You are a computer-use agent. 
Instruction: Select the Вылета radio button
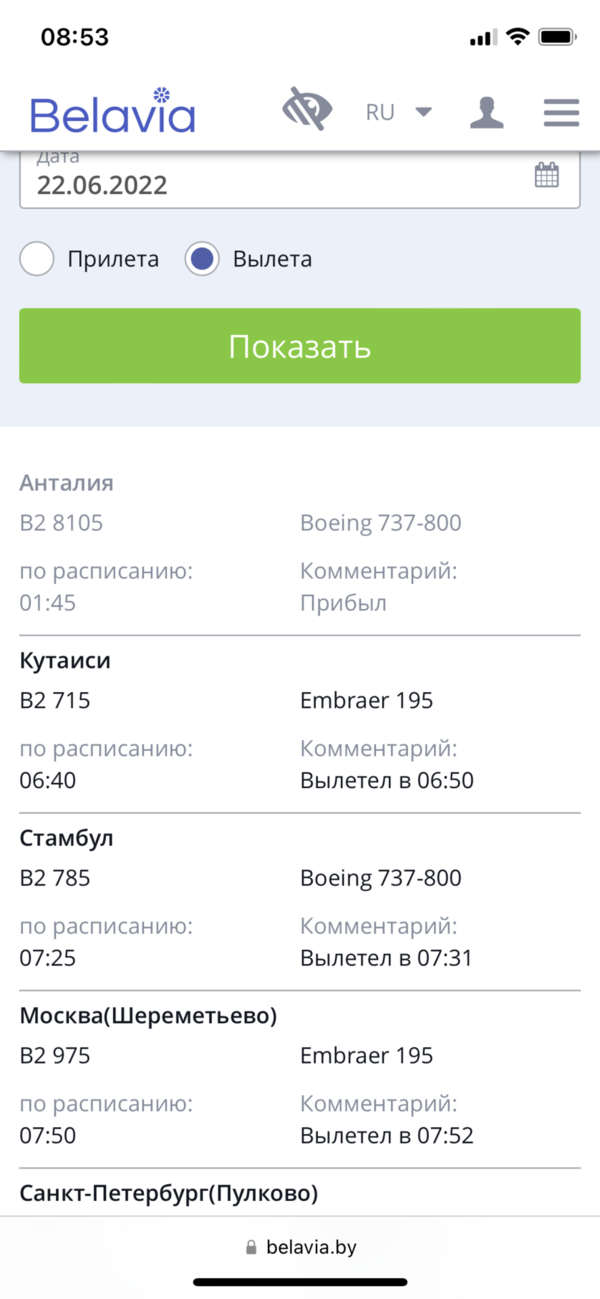tap(202, 260)
